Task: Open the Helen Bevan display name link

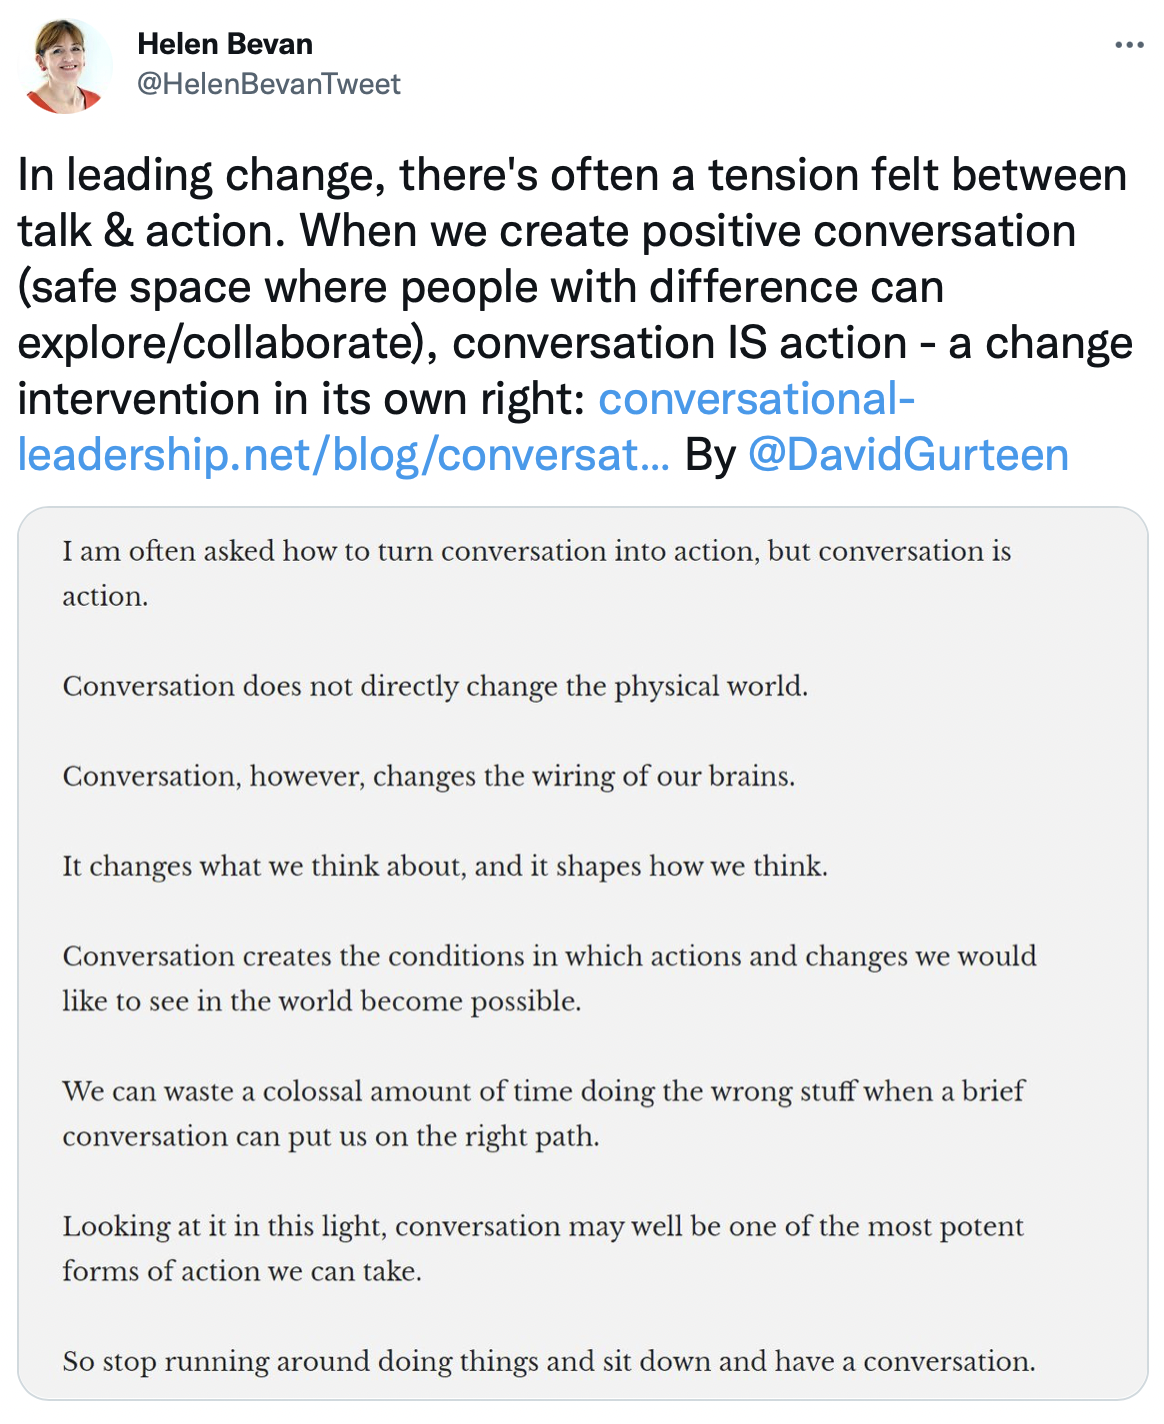Action: [225, 44]
